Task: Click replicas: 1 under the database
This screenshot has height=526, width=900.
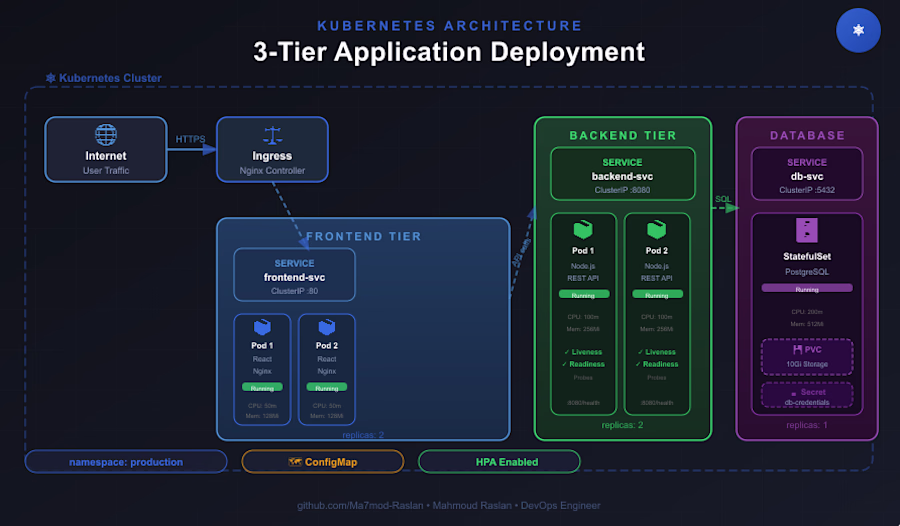Action: point(807,425)
